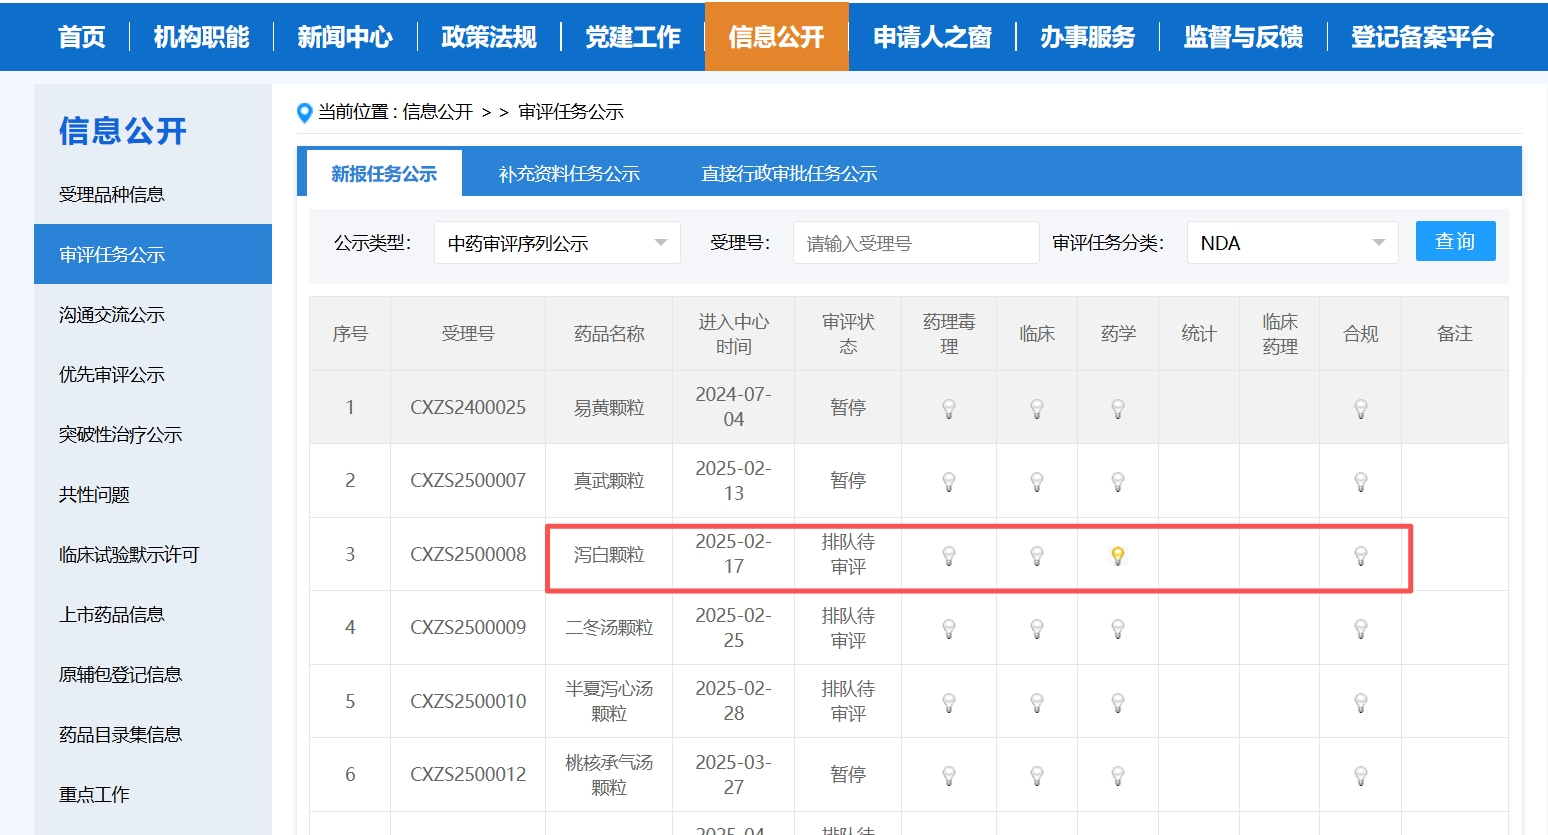Click 临床 bulb icon for 易黄颗粒

pos(1037,409)
